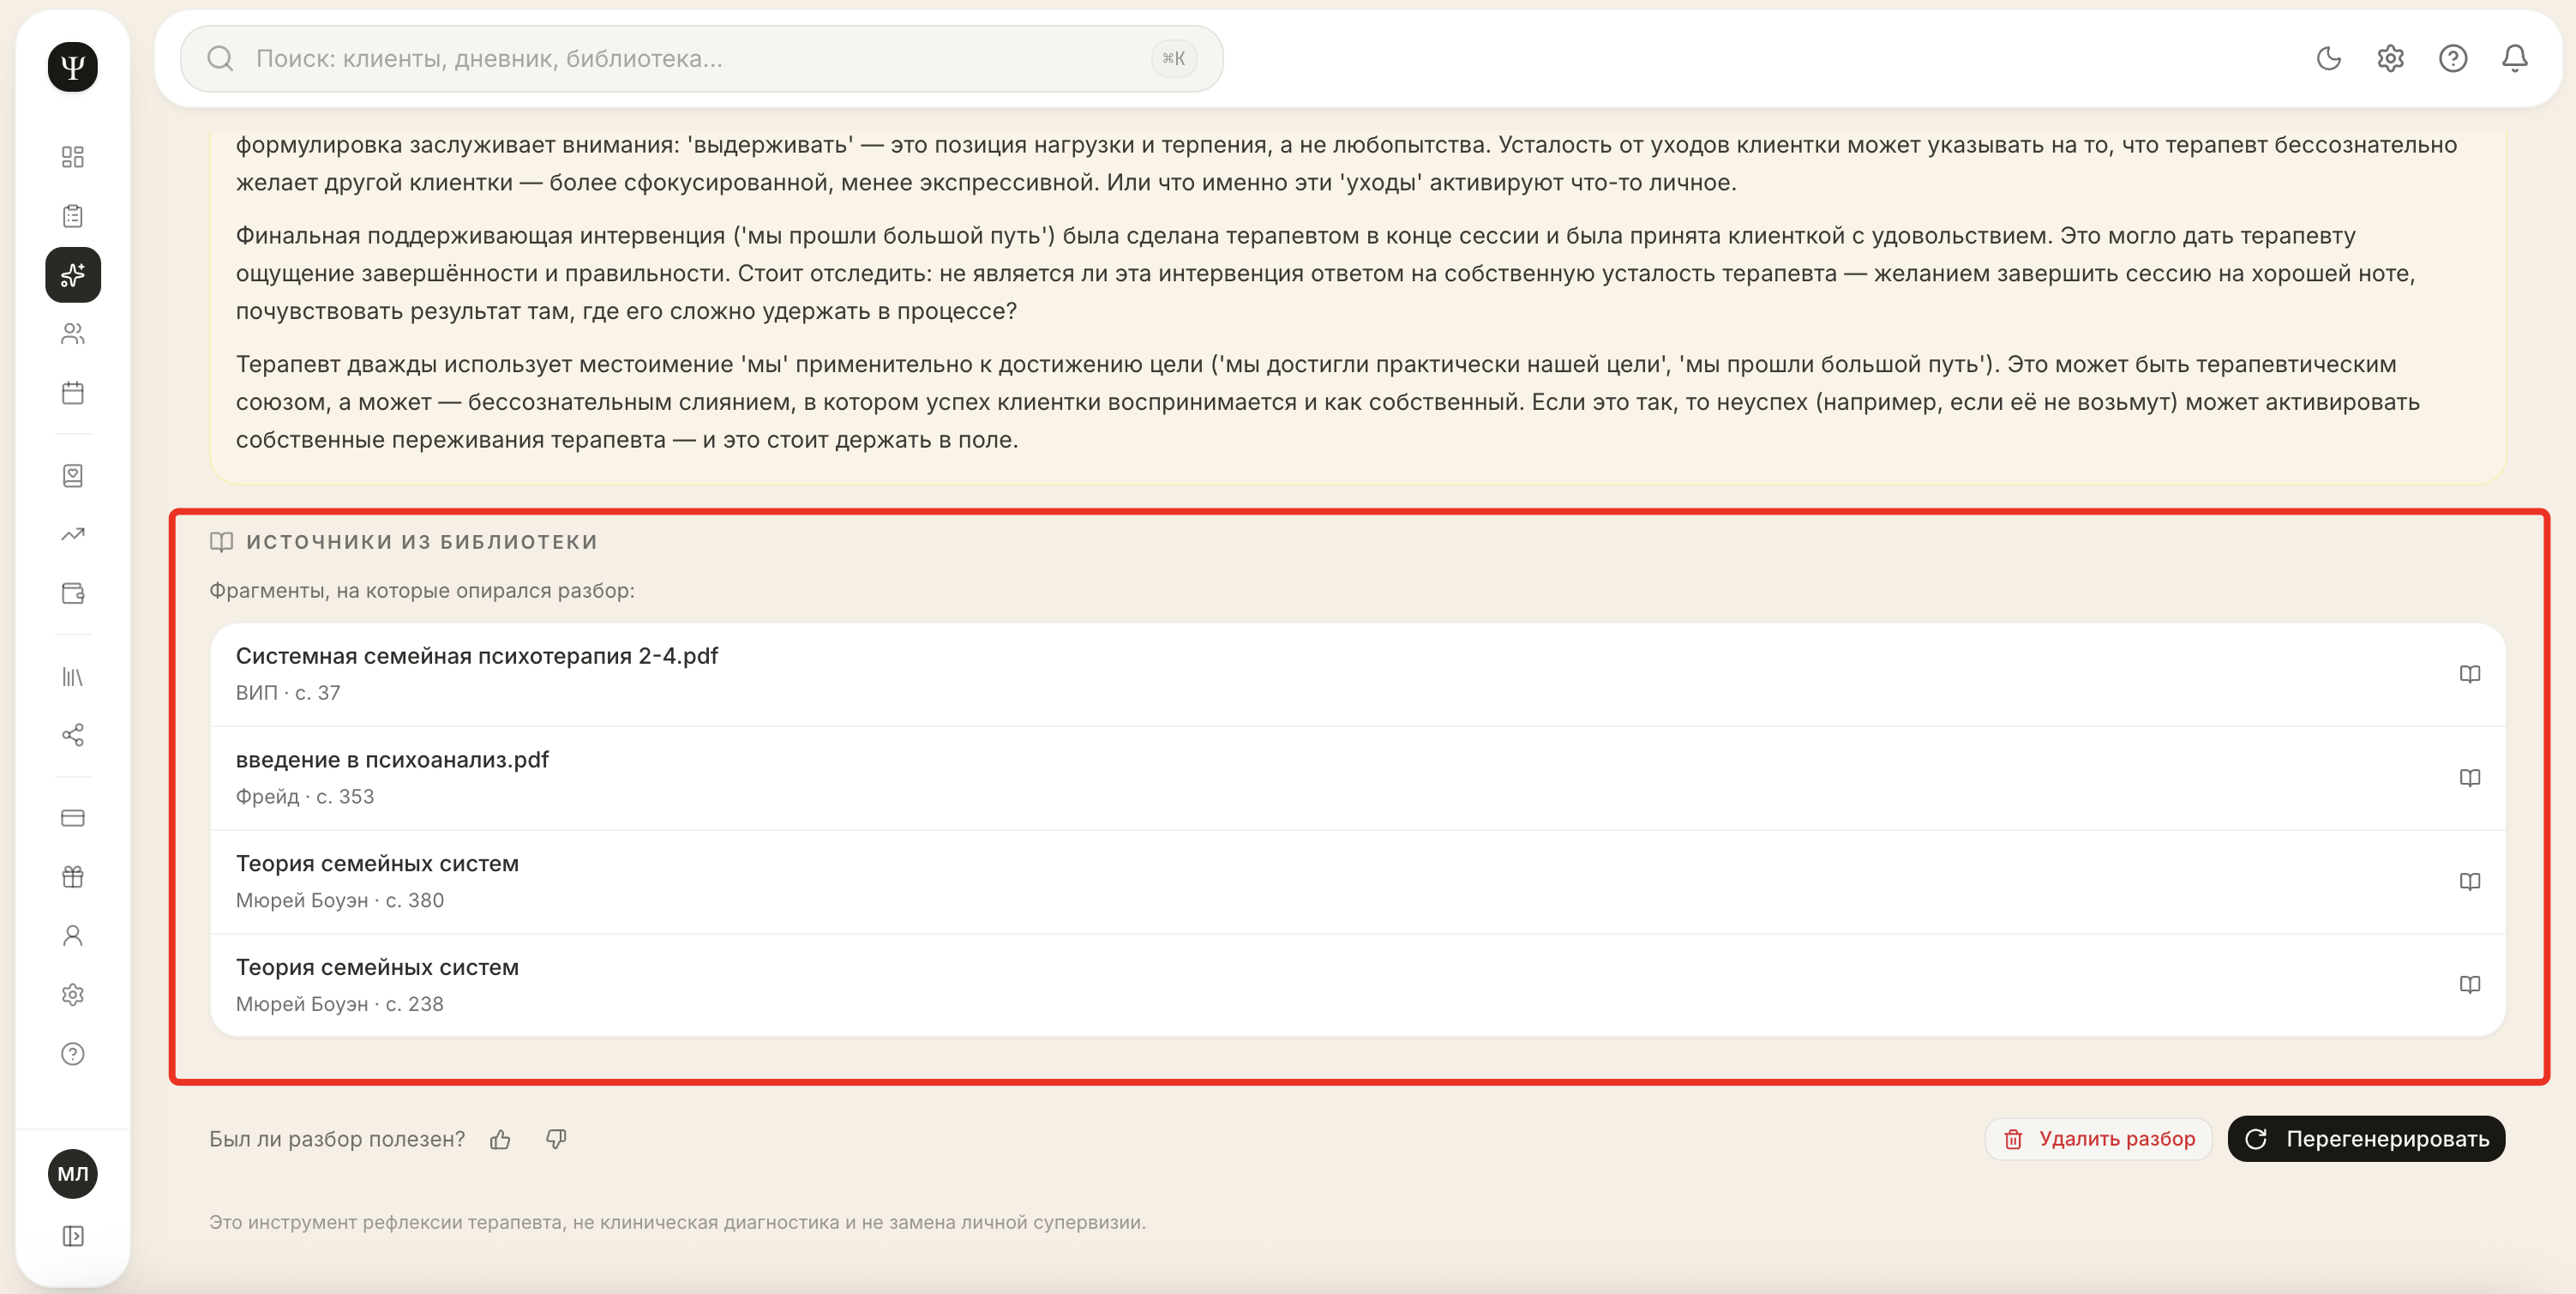Open the share network icon in sidebar
Screen dimensions: 2576x1294
(x=73, y=736)
